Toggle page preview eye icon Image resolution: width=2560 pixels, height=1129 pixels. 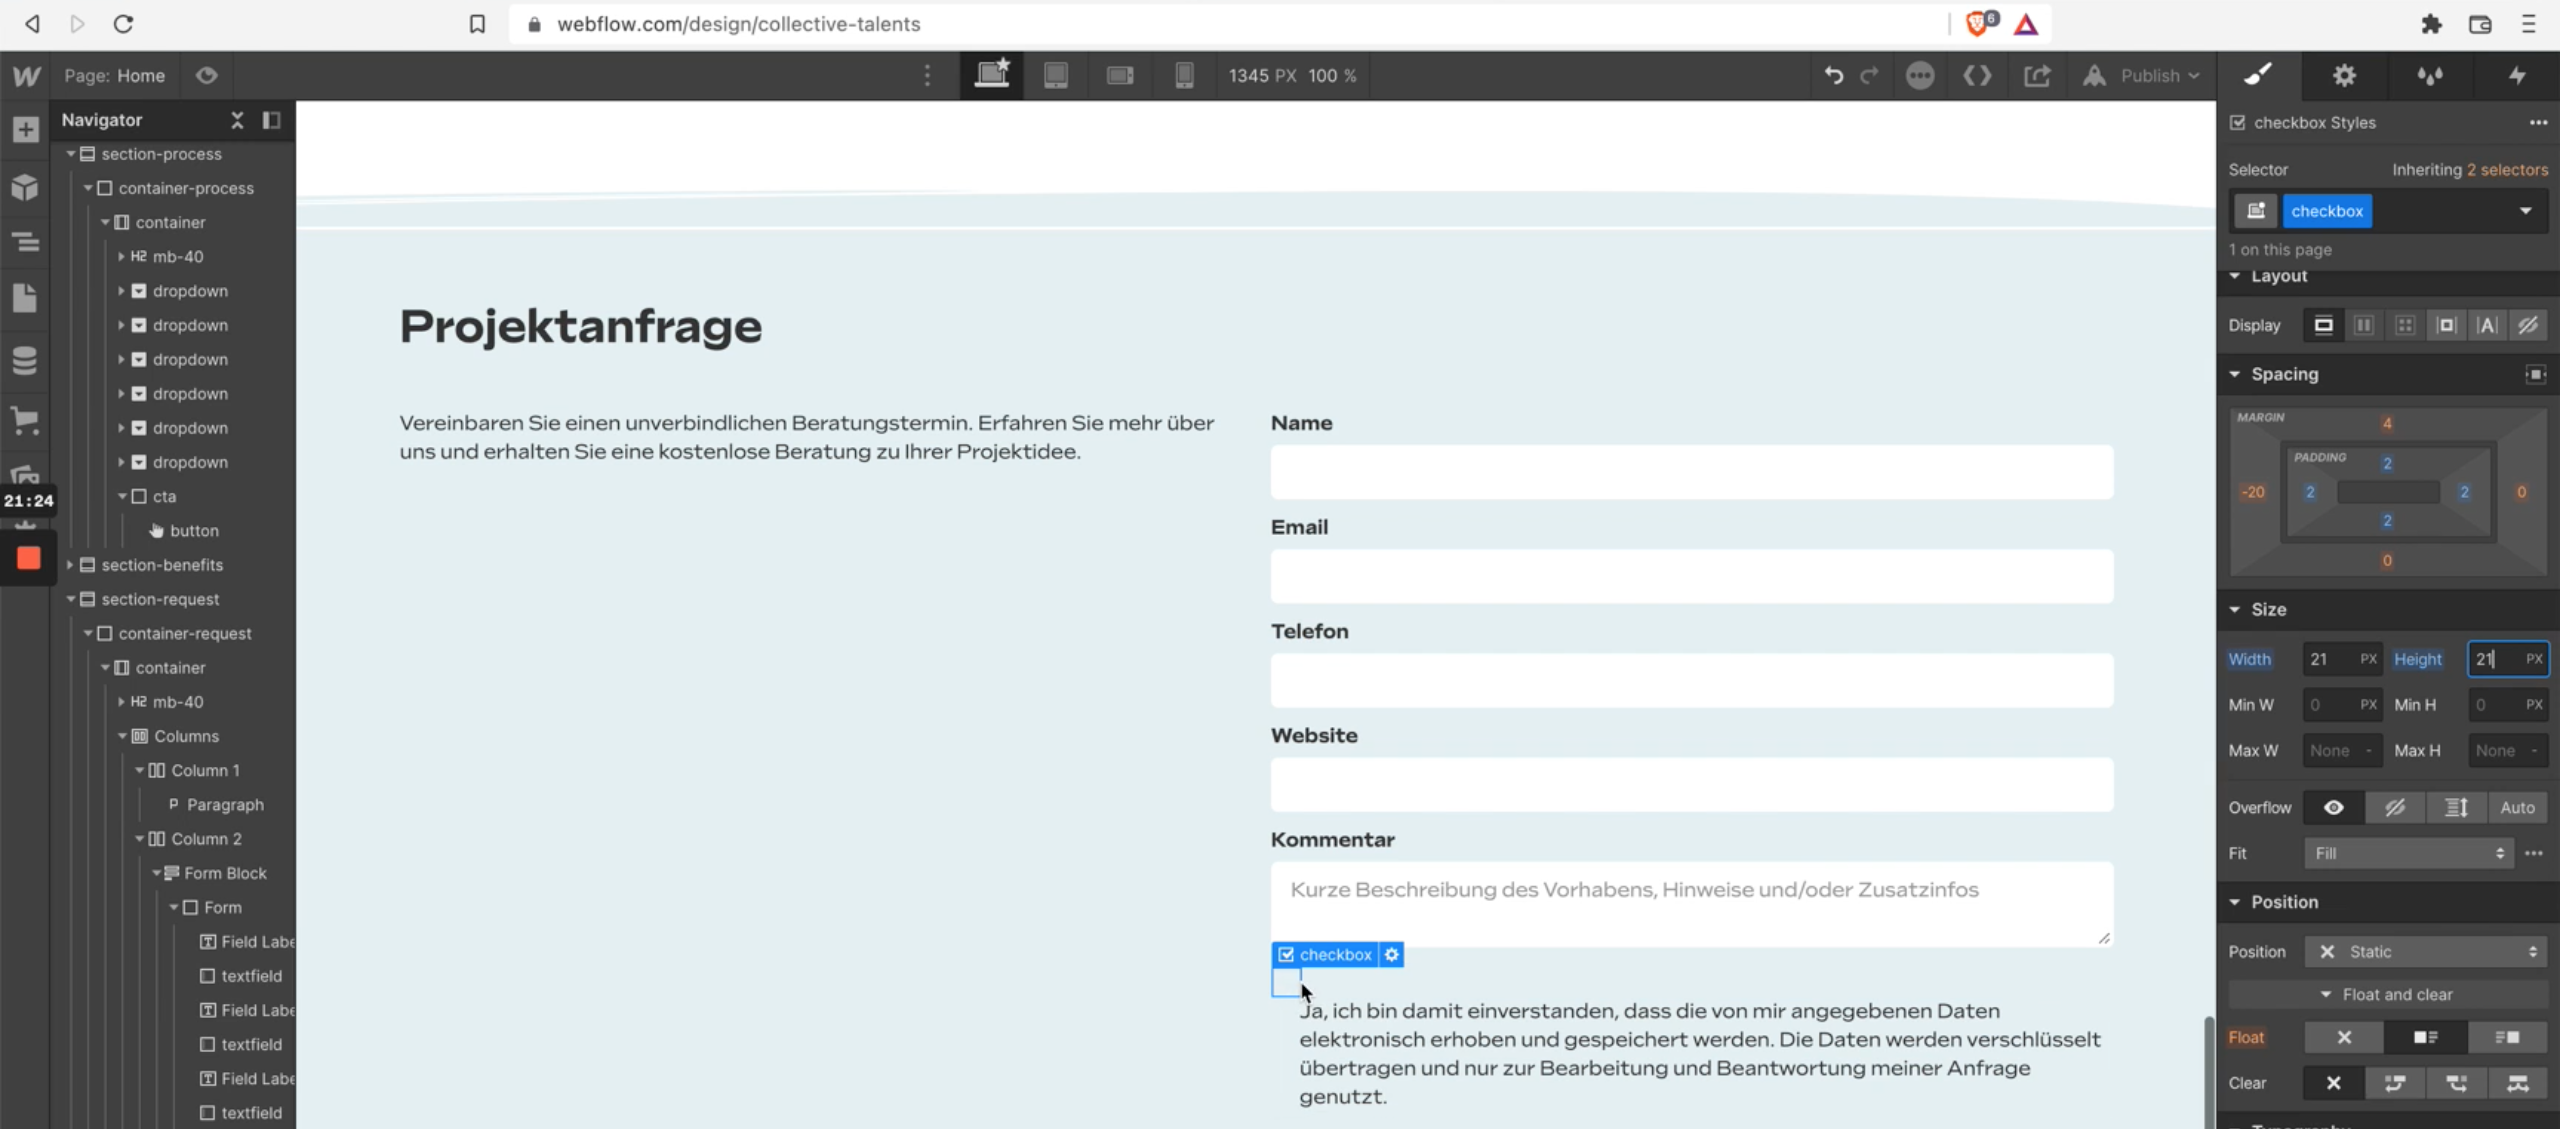click(x=206, y=76)
